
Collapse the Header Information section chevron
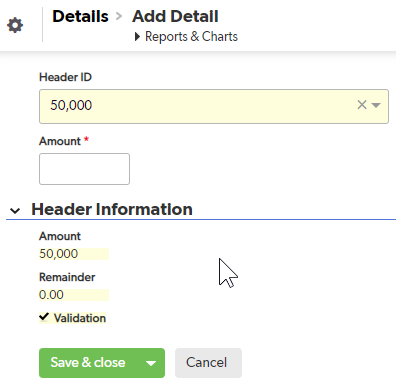click(x=15, y=211)
